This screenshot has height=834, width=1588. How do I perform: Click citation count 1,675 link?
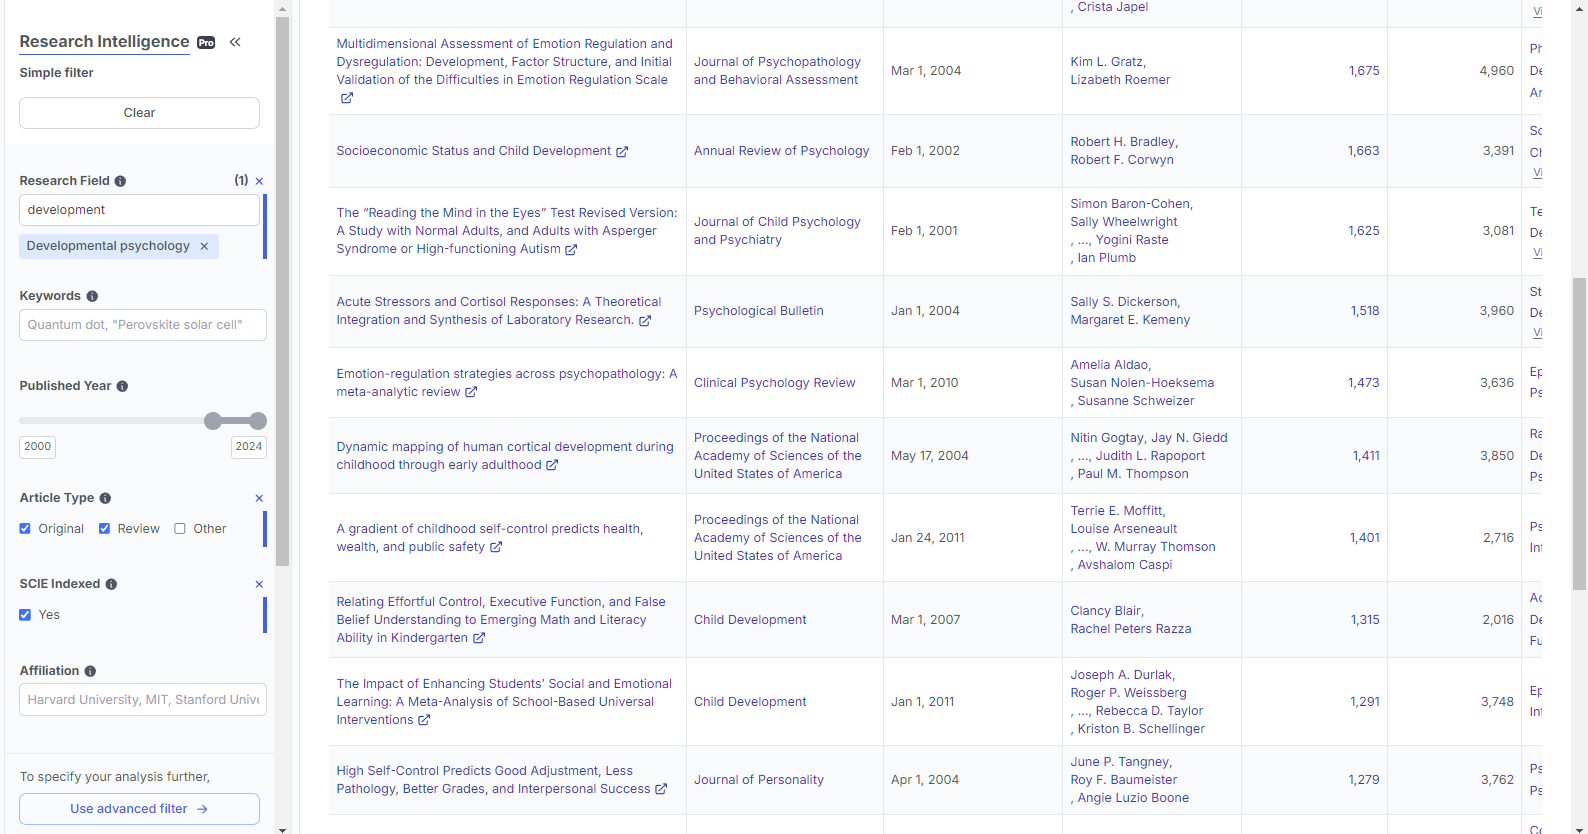[x=1364, y=71]
